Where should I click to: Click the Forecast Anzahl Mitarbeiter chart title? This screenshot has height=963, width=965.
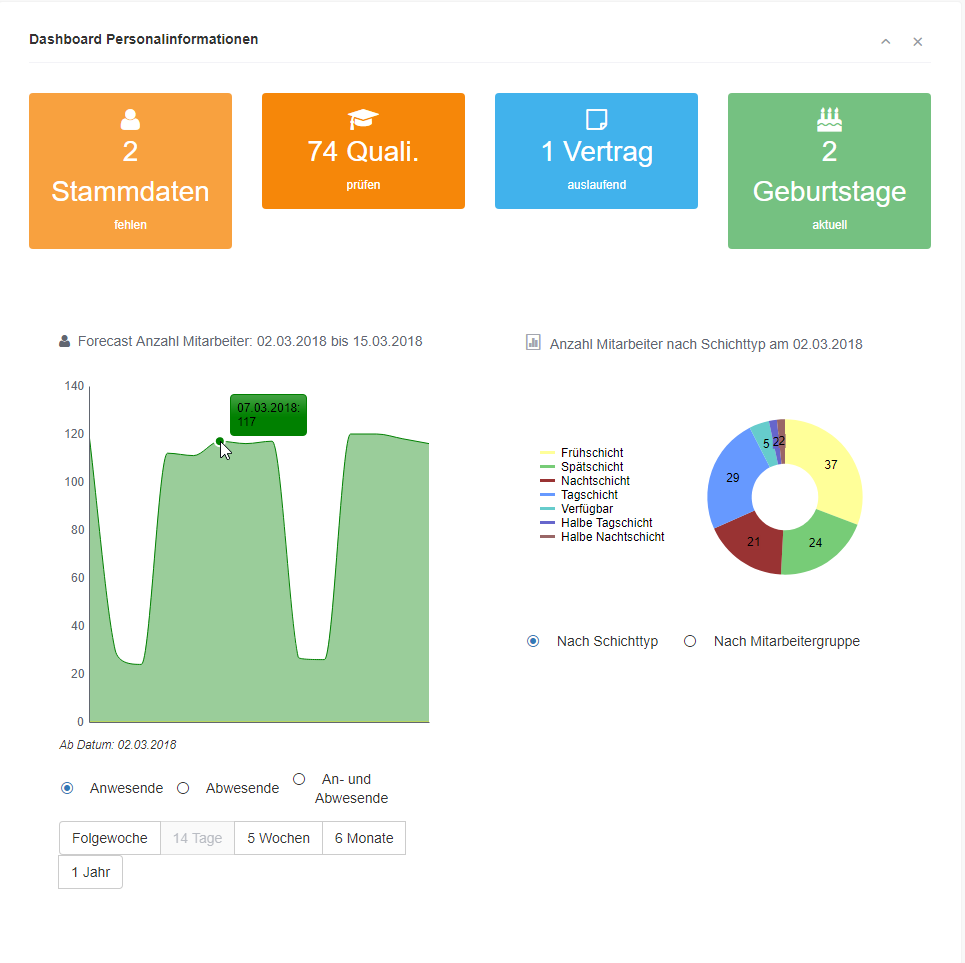tap(250, 342)
